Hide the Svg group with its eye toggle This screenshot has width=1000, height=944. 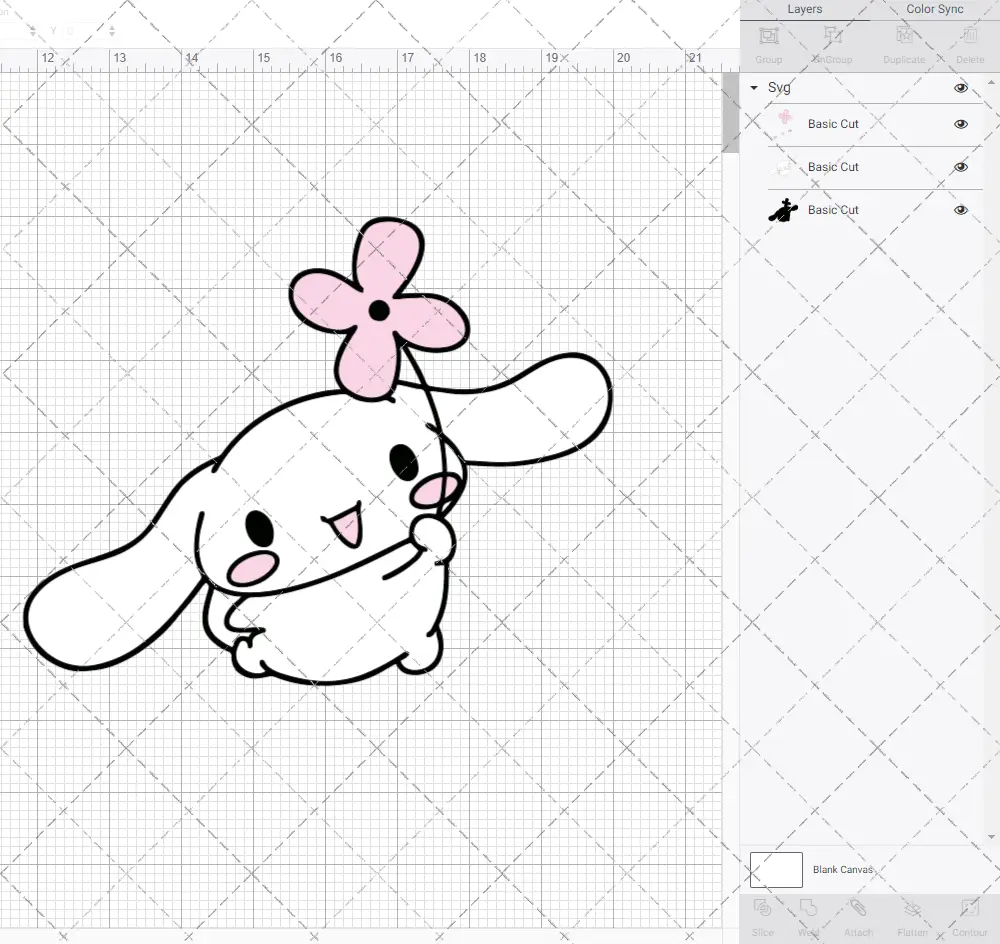point(960,88)
